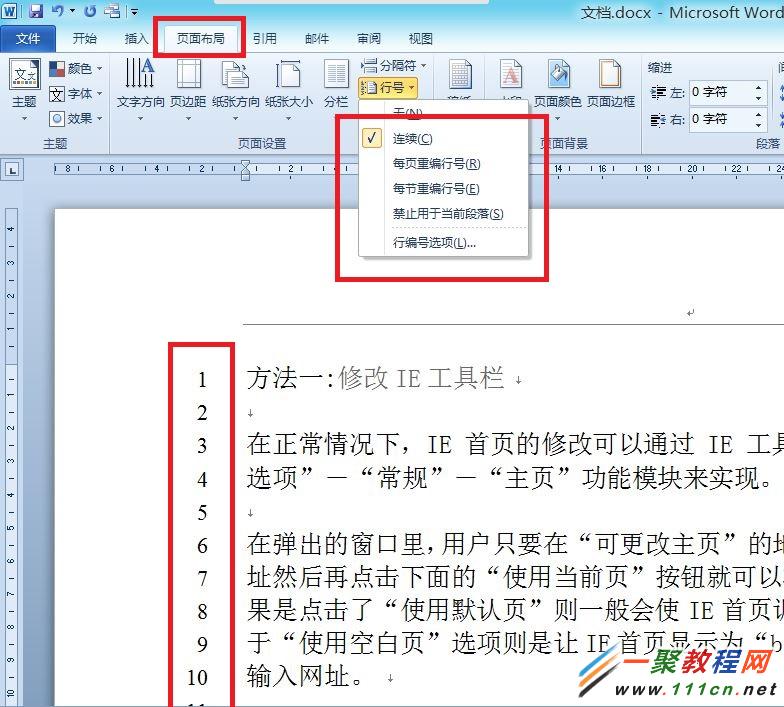This screenshot has height=707, width=784.
Task: Click the hourglass indent marker on ruler
Action: coord(245,170)
